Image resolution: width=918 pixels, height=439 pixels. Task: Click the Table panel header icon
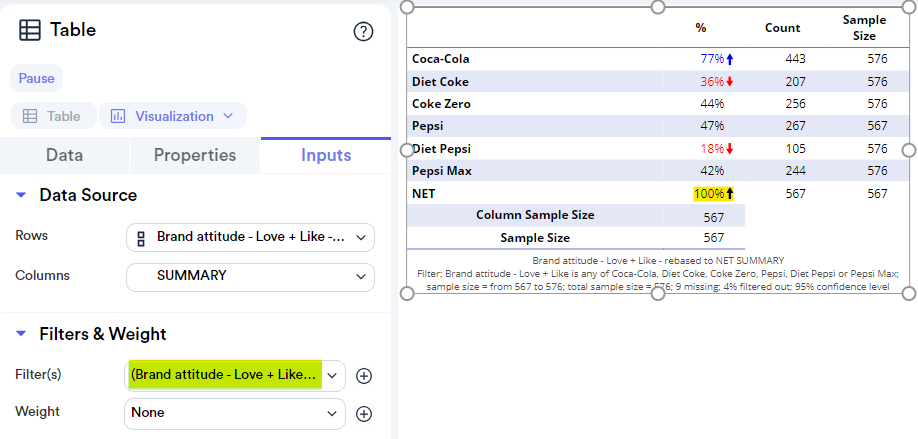click(x=30, y=30)
